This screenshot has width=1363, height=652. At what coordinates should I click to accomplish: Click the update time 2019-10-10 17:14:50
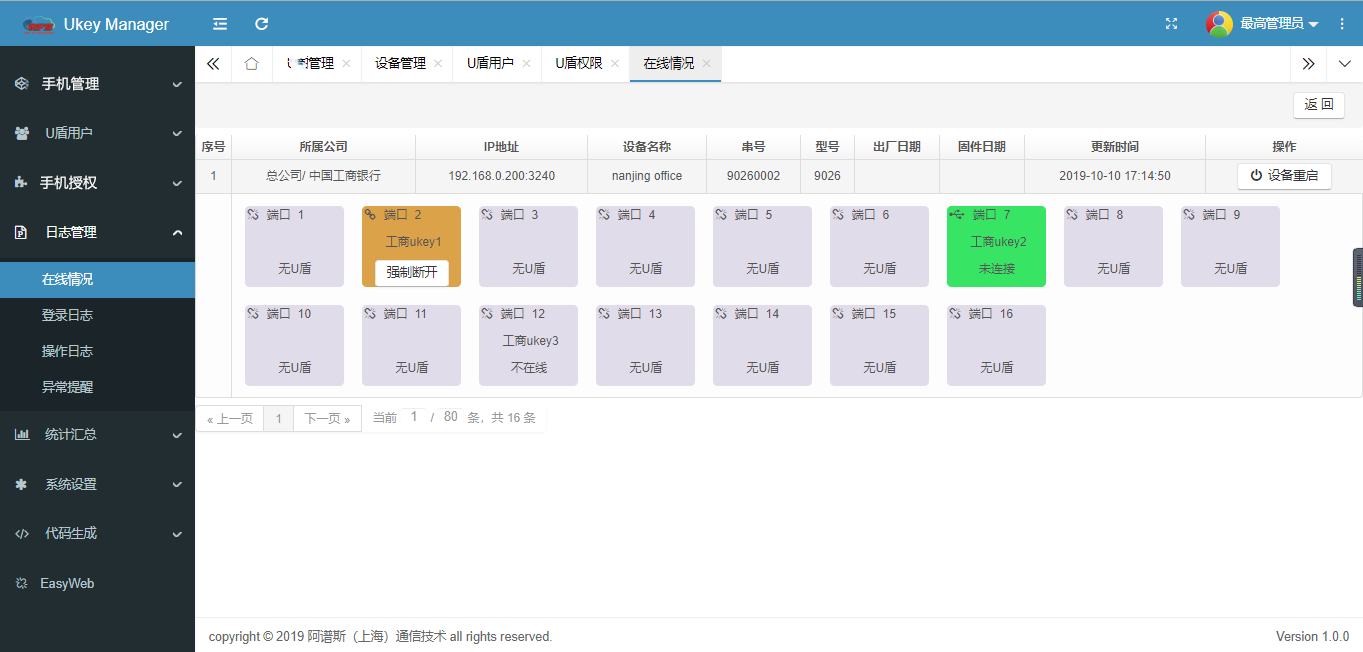pos(1115,176)
